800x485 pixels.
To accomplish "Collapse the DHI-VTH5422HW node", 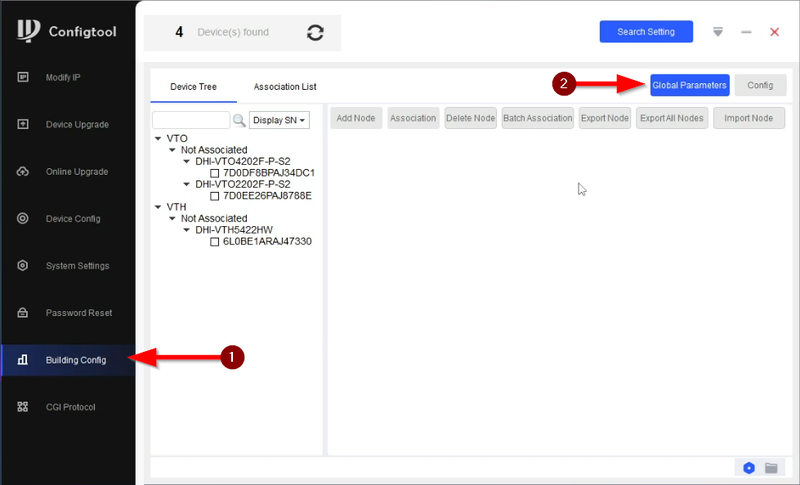I will pos(186,230).
